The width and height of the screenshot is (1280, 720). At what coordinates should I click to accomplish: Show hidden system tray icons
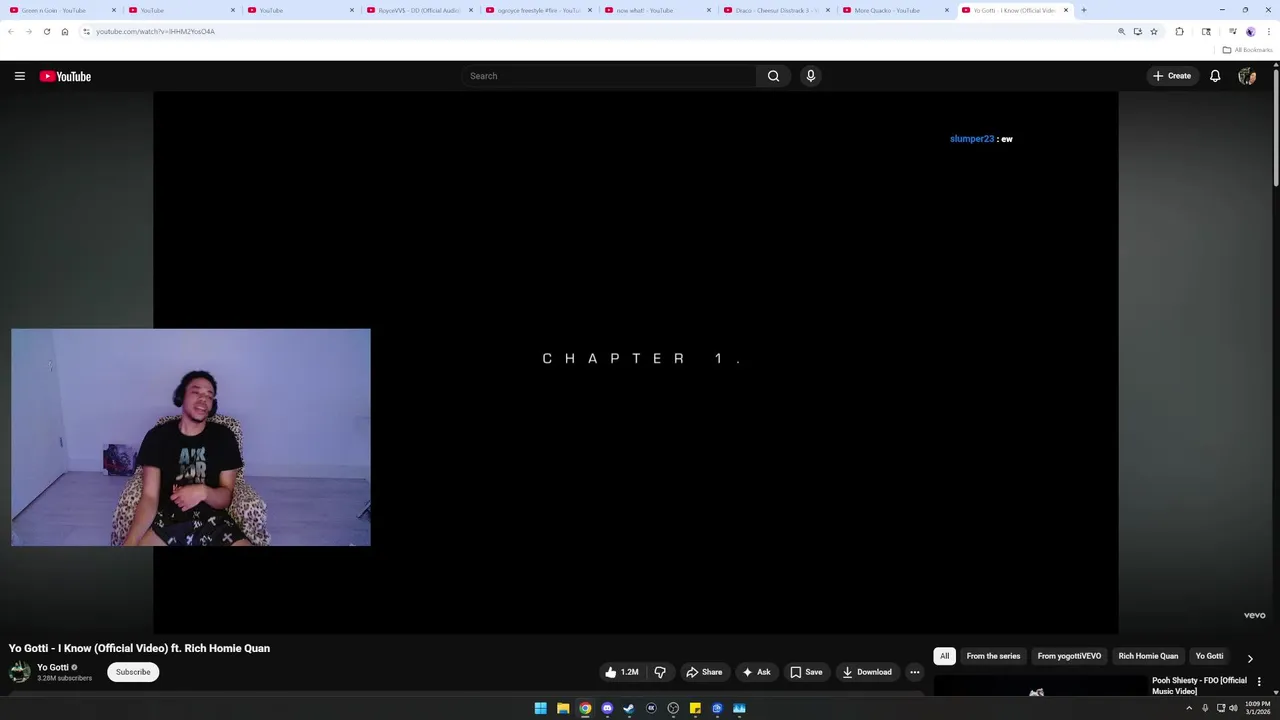click(x=1189, y=708)
